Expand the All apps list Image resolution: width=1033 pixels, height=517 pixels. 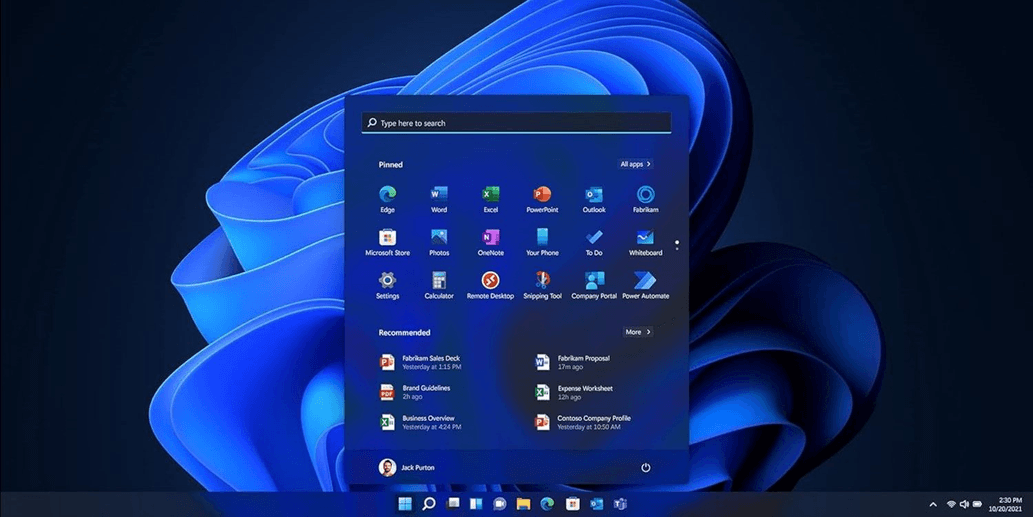[x=635, y=164]
